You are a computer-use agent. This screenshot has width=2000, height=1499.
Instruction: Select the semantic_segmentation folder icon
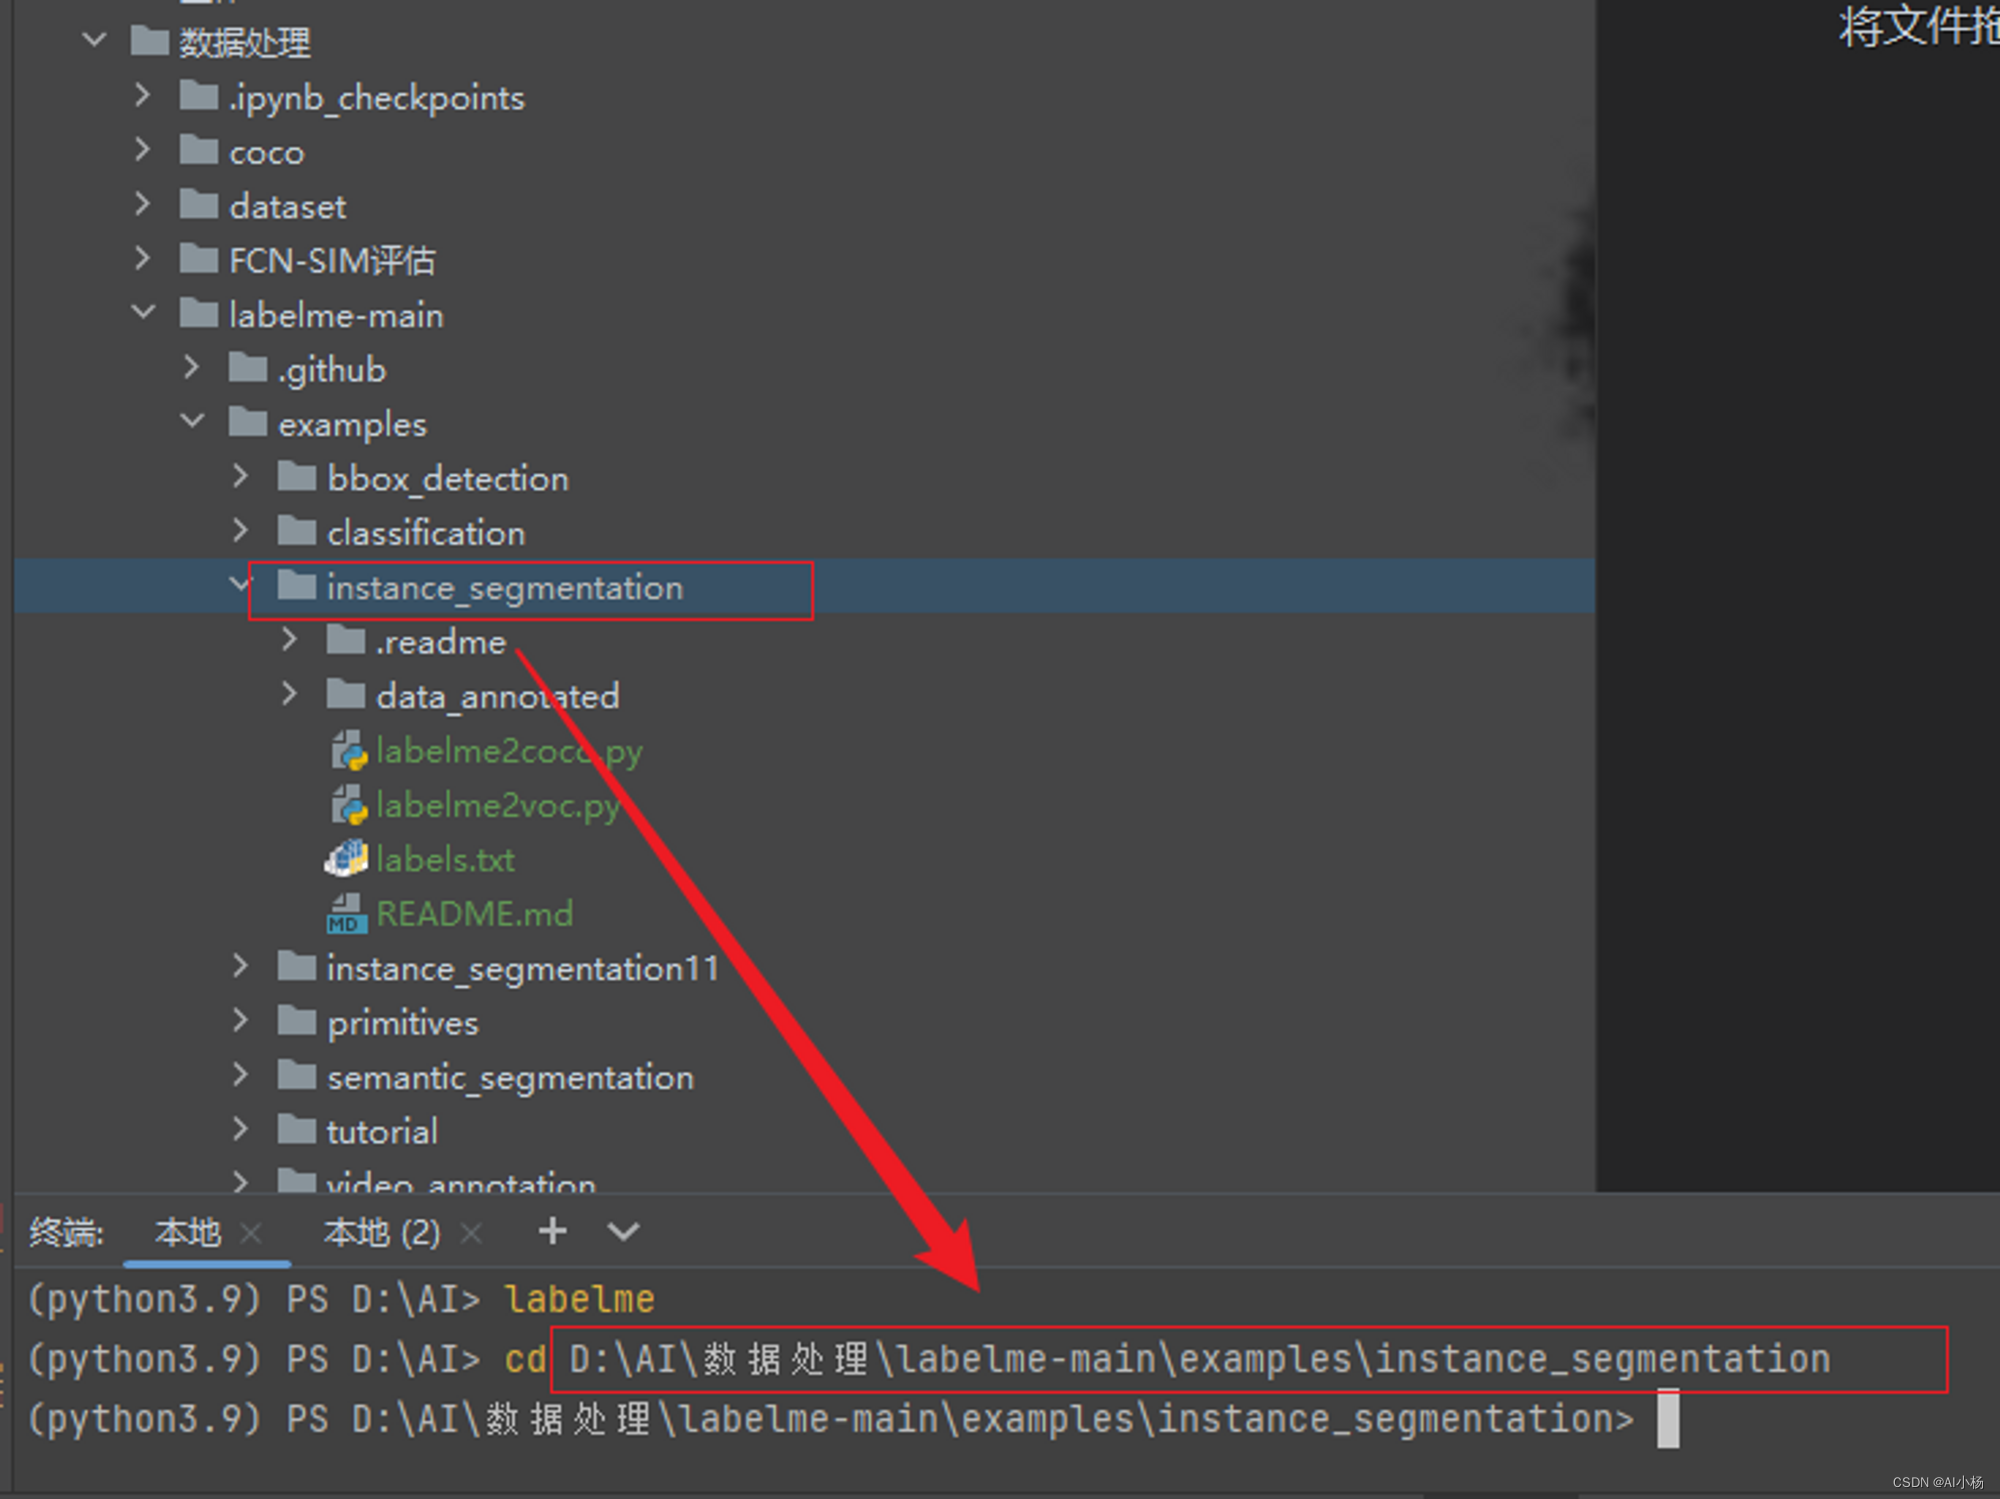(296, 1074)
